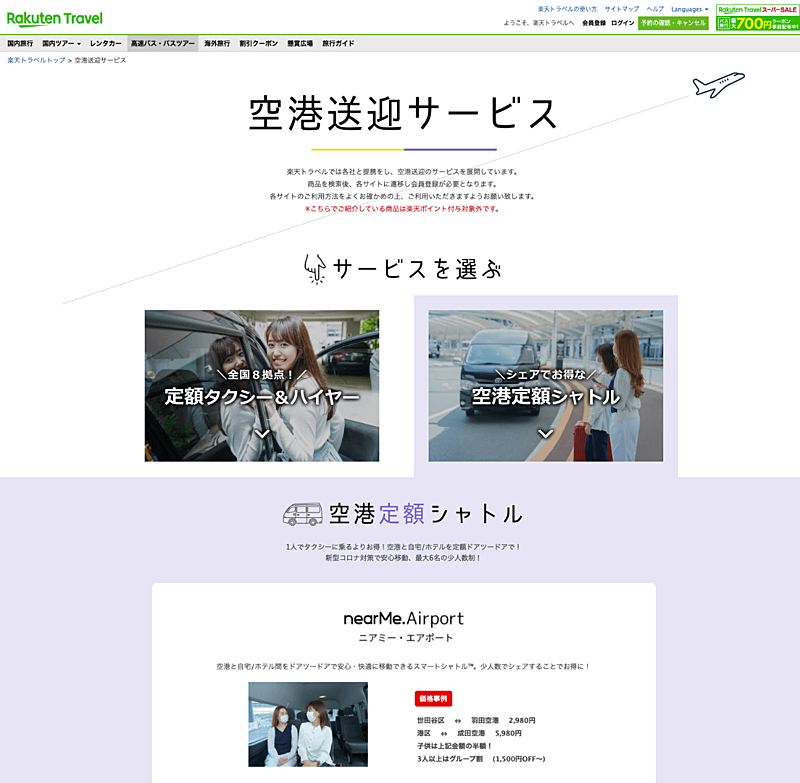Image resolution: width=800 pixels, height=783 pixels.
Task: Expand the Languages dropdown
Action: (x=689, y=9)
